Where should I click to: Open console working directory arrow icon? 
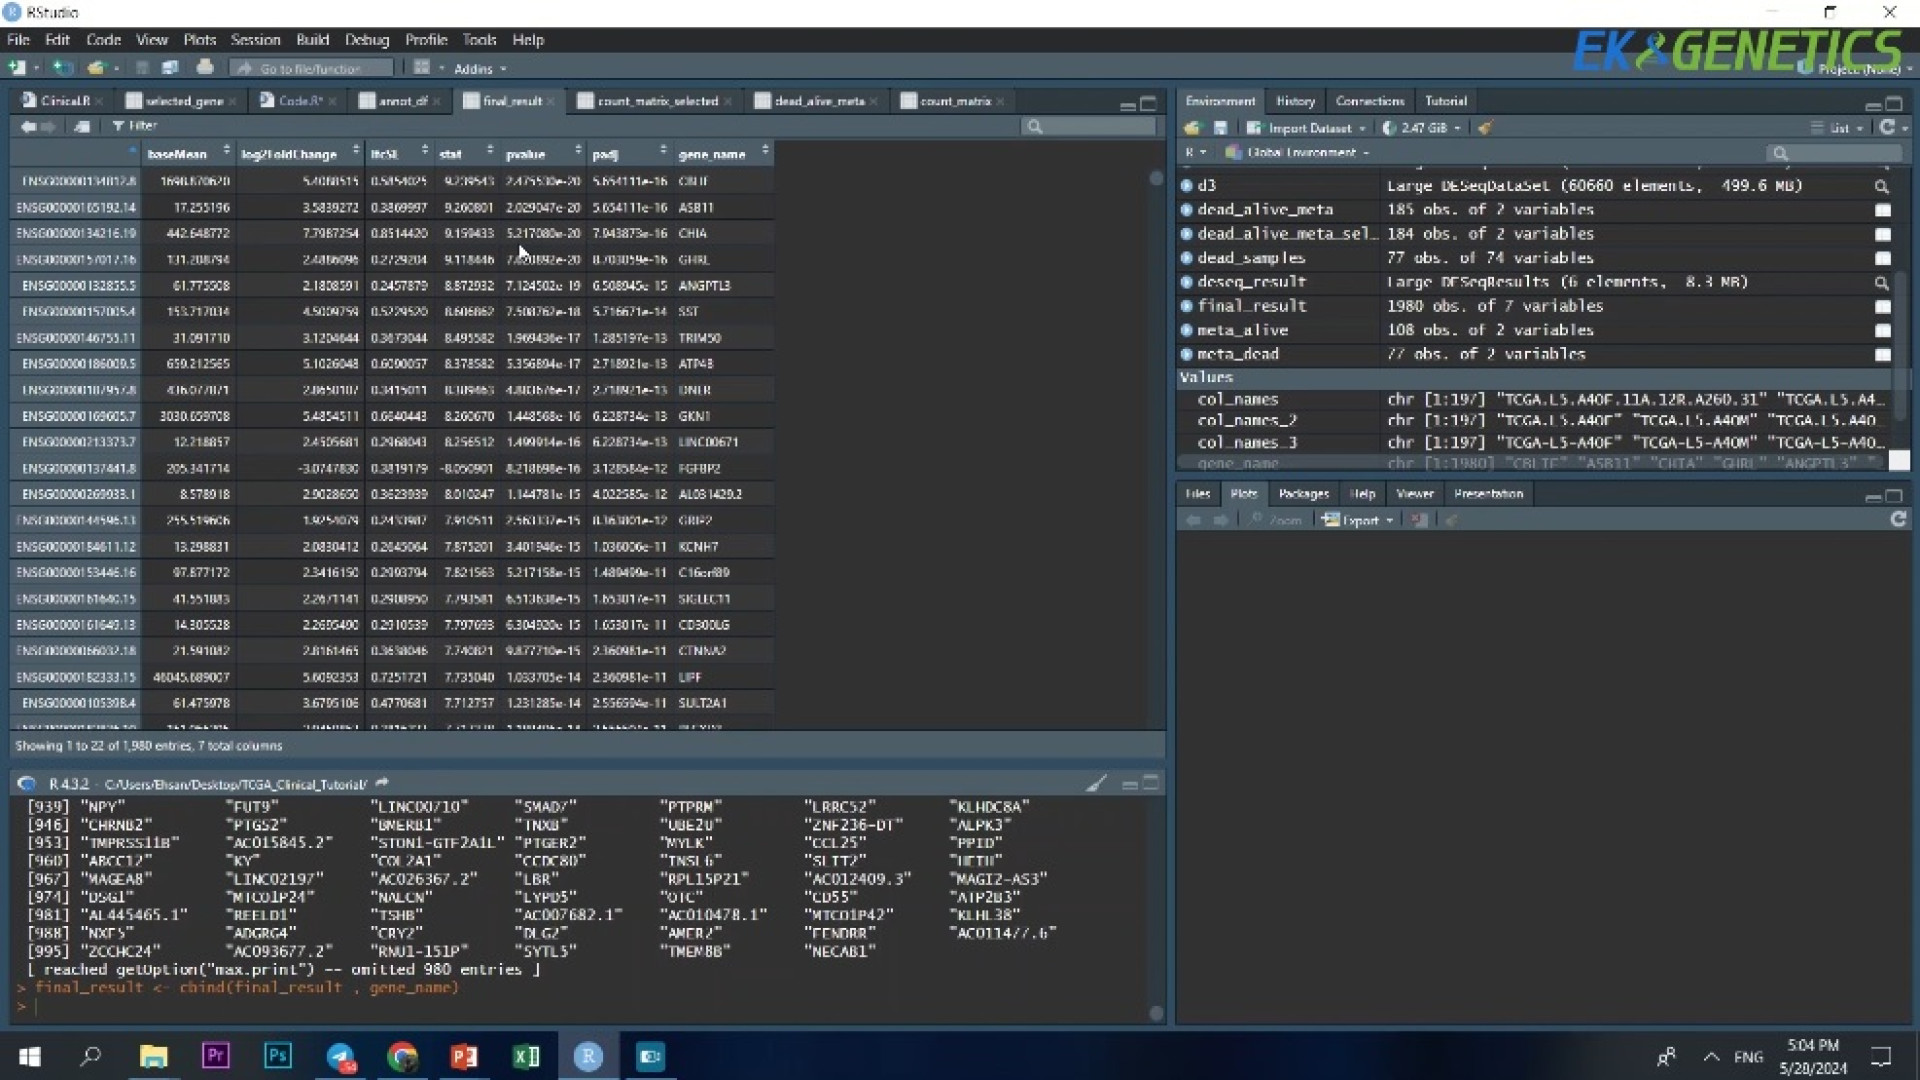(x=382, y=784)
